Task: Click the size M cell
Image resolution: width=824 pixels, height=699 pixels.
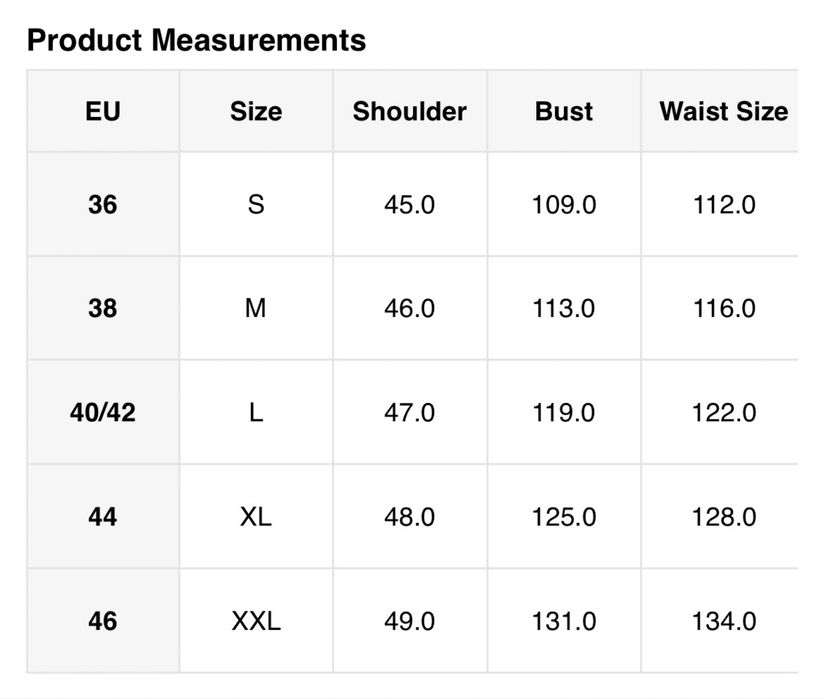Action: coord(256,309)
